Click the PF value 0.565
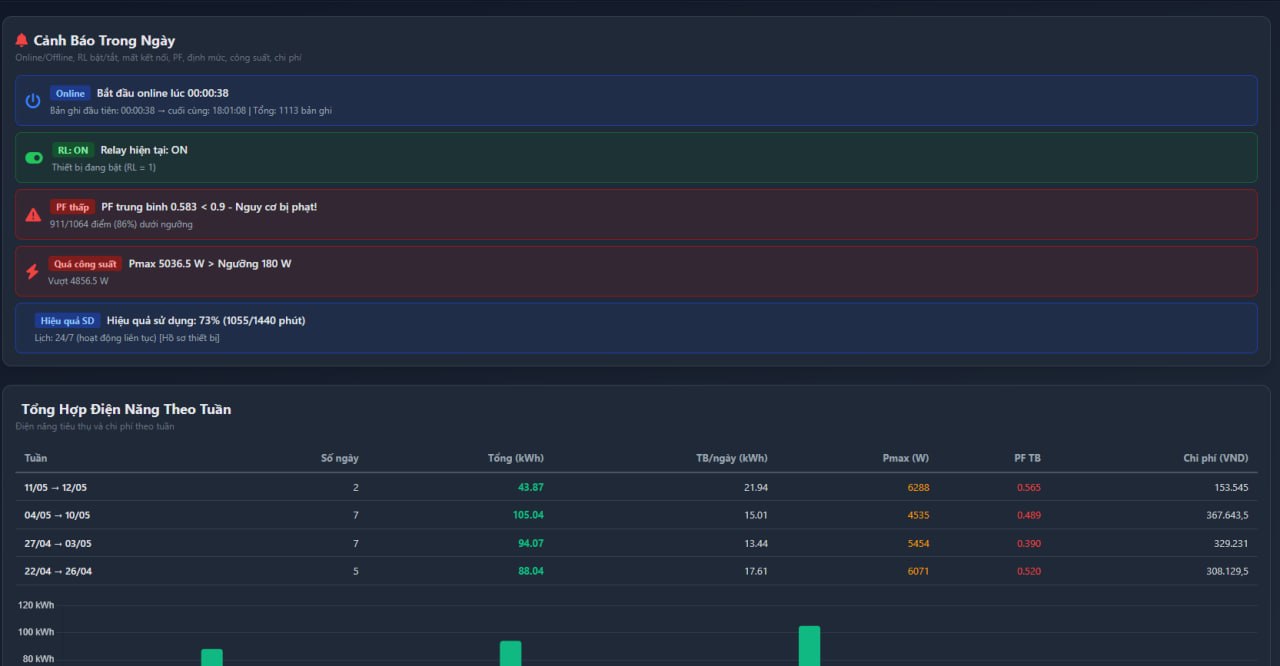 tap(1029, 487)
